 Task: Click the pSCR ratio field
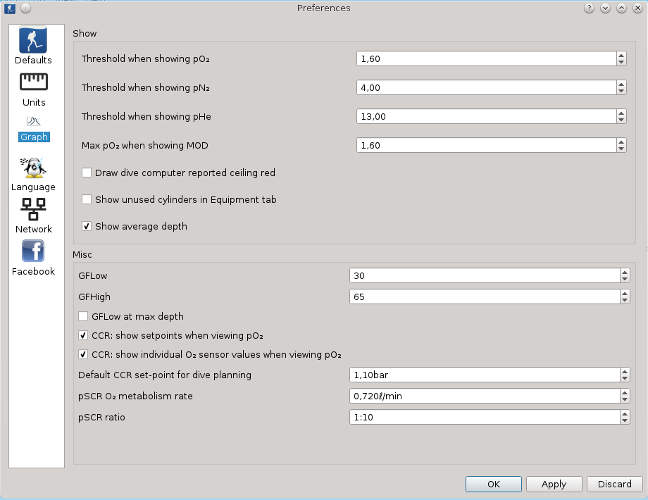484,417
